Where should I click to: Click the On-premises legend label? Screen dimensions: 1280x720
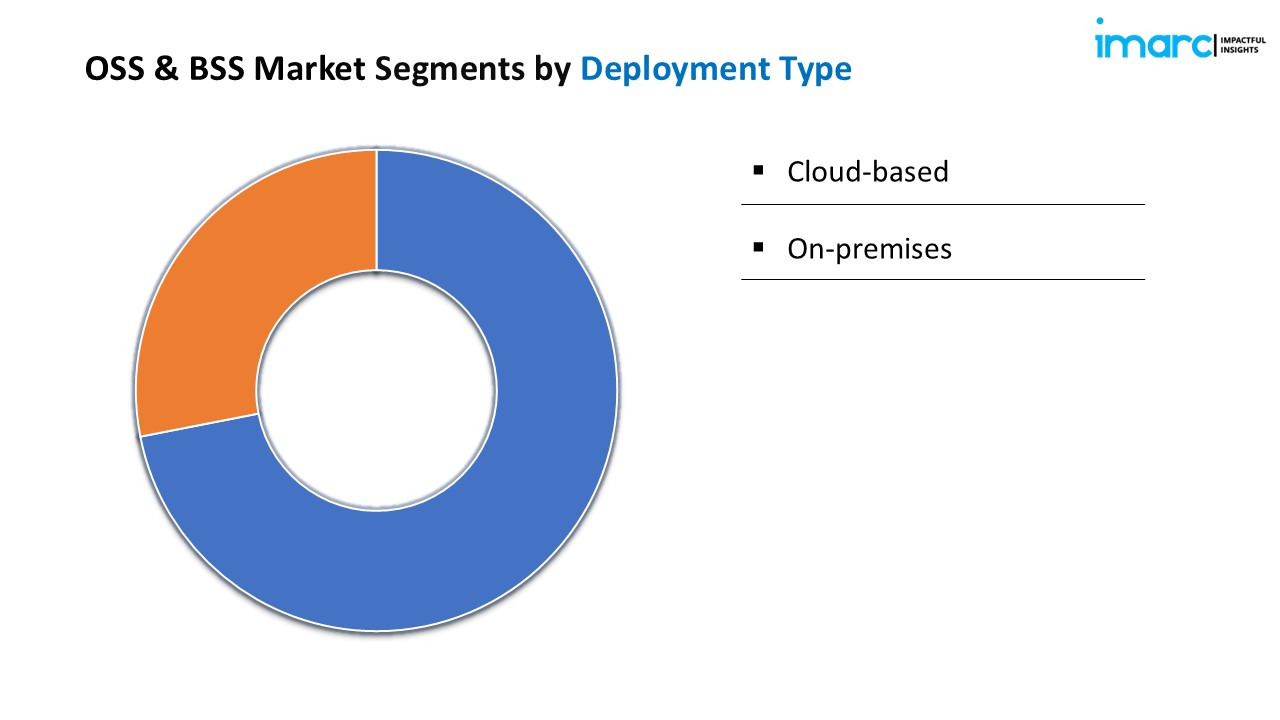click(869, 248)
